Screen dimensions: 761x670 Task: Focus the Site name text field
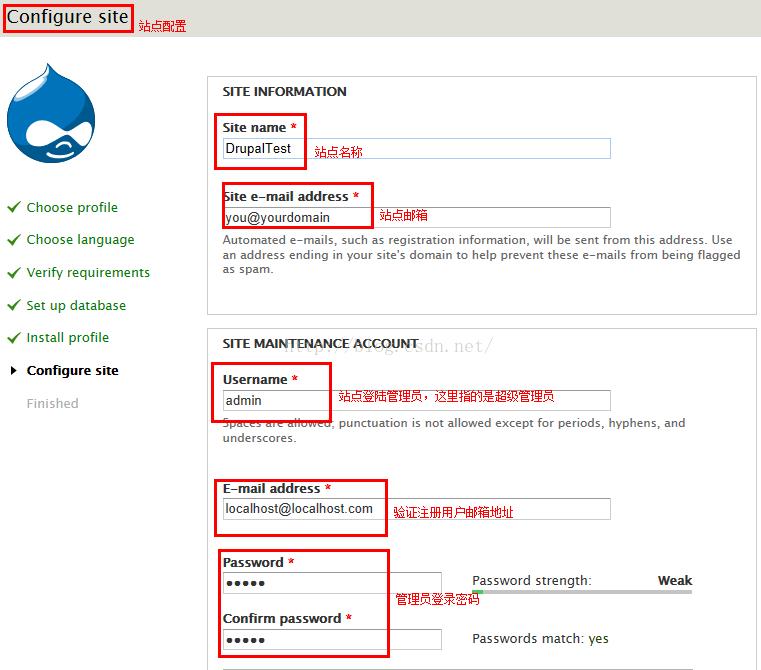coord(415,148)
